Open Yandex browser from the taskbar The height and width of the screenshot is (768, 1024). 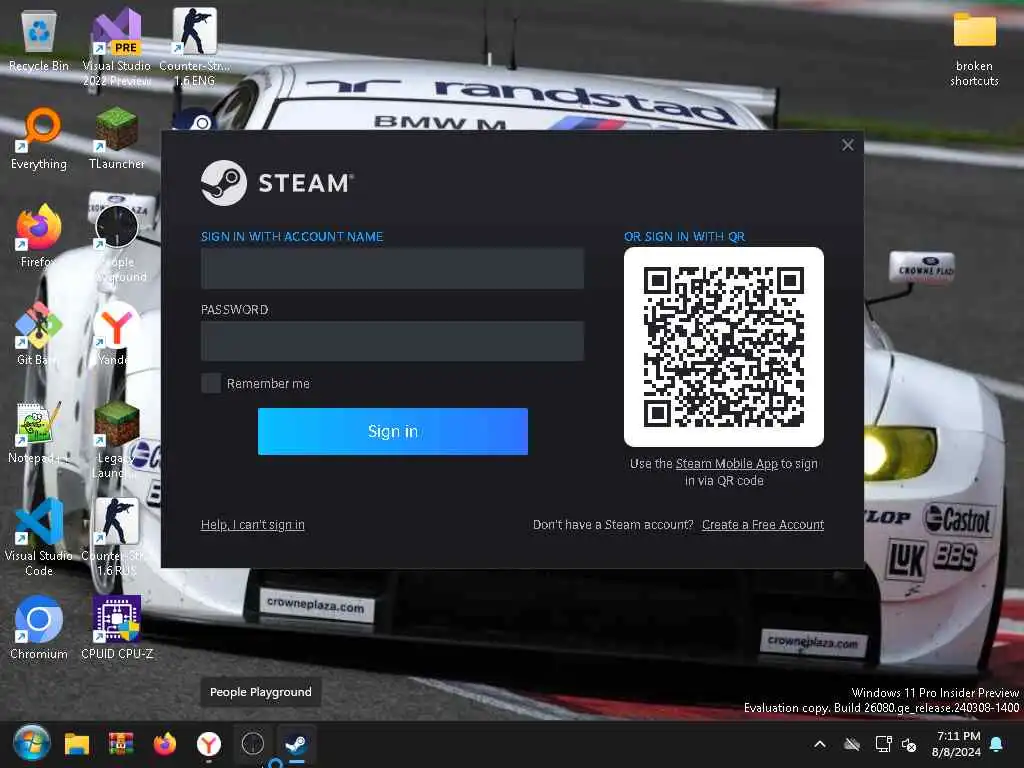(x=209, y=744)
